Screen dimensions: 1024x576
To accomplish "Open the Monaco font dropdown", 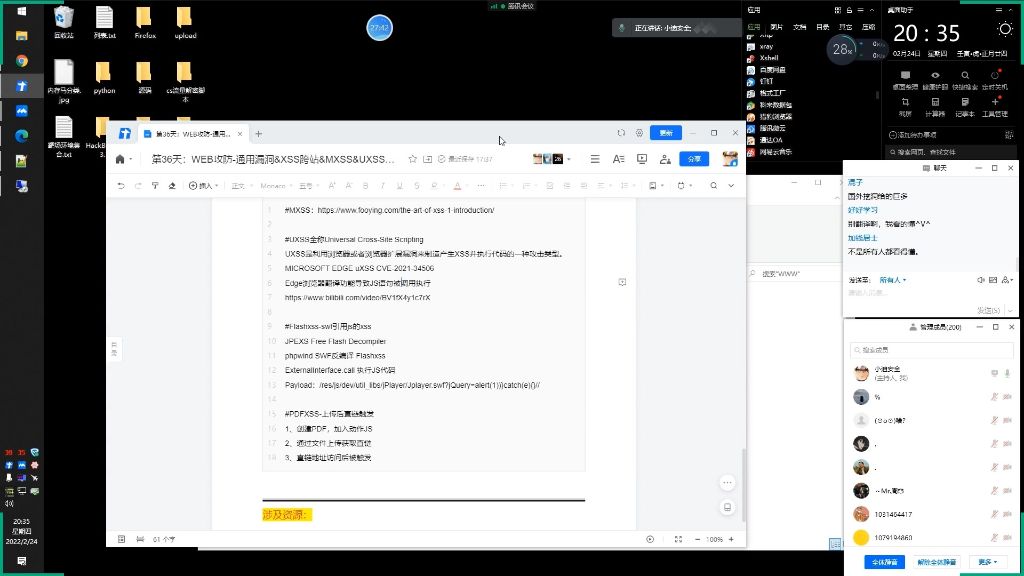I will click(276, 186).
